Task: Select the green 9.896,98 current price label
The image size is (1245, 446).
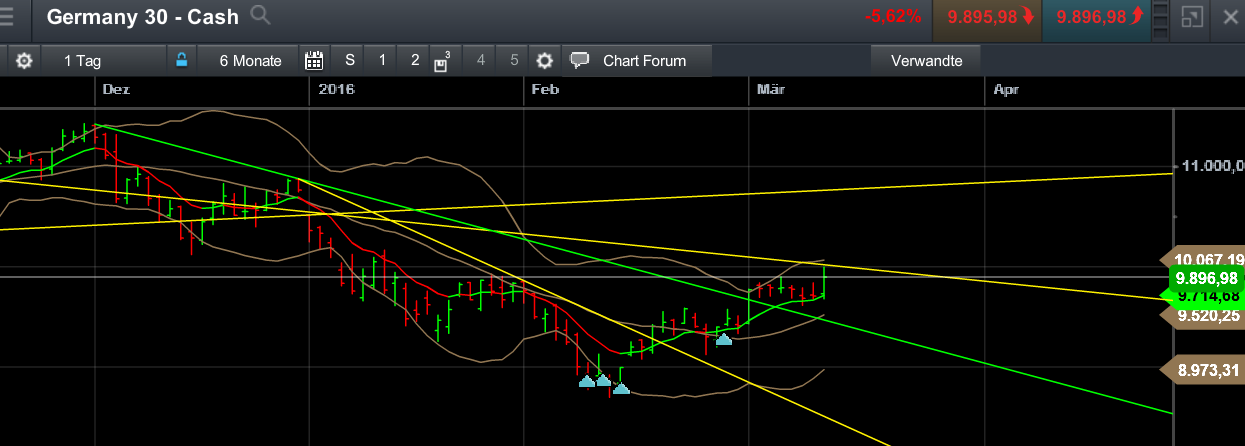Action: point(1205,277)
